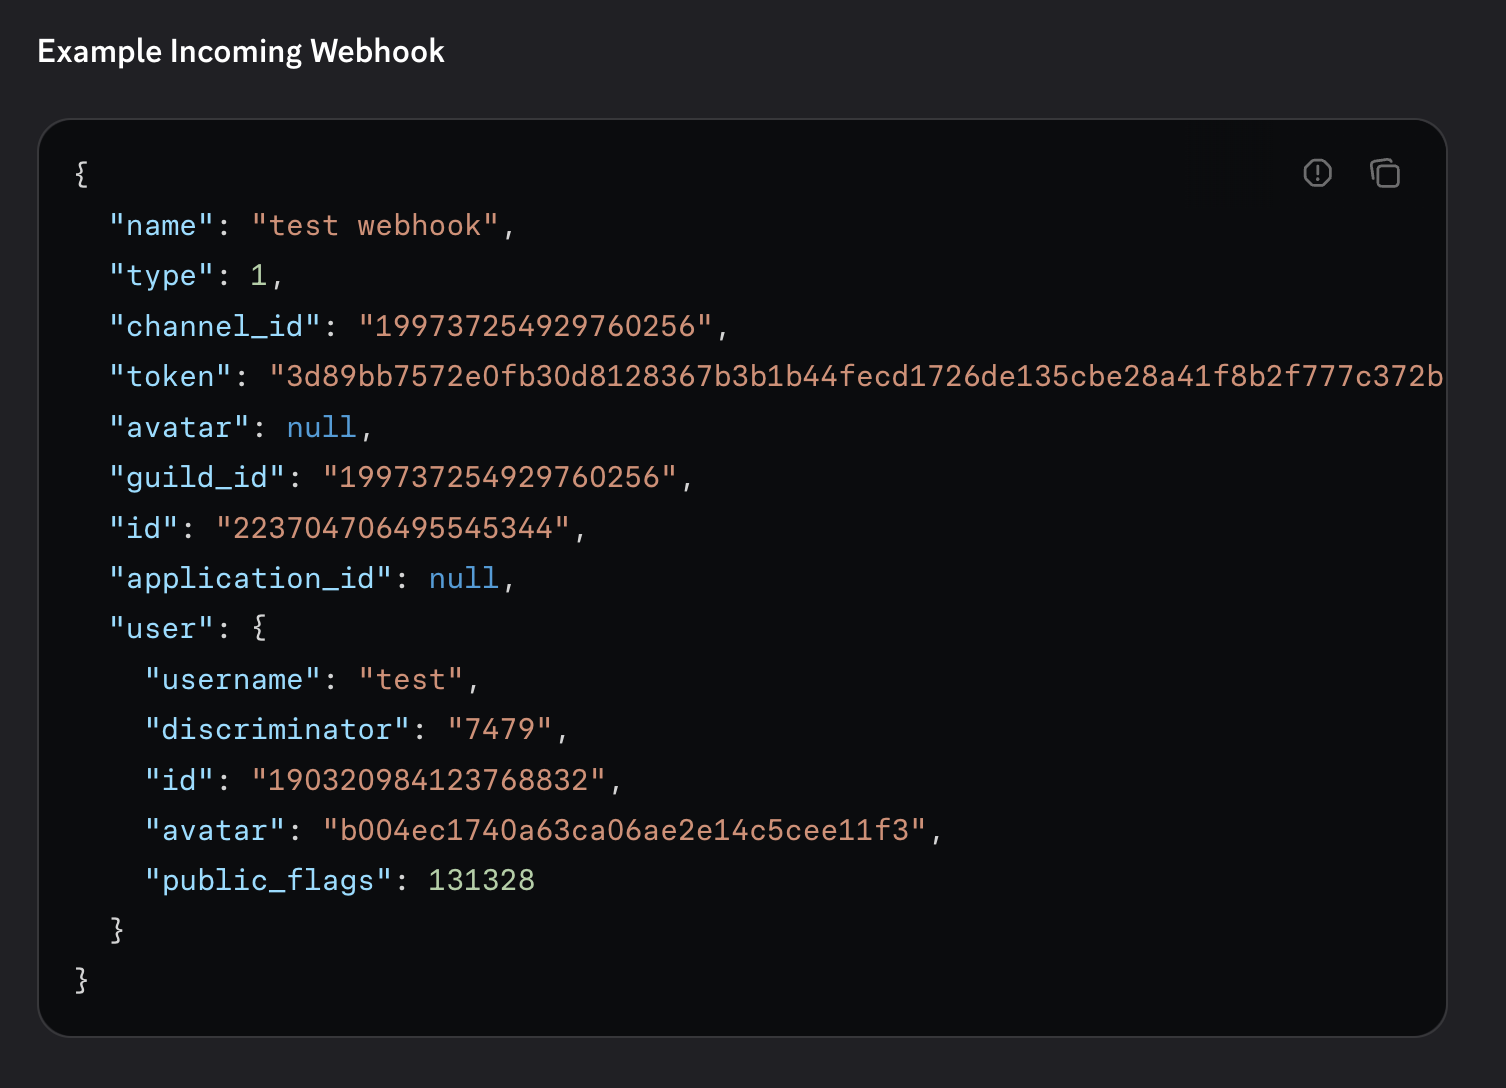Click the avatar hash "b004ec1740a63ca06ae2e14c5cee11f3"
Viewport: 1506px width, 1088px height.
pyautogui.click(x=625, y=830)
